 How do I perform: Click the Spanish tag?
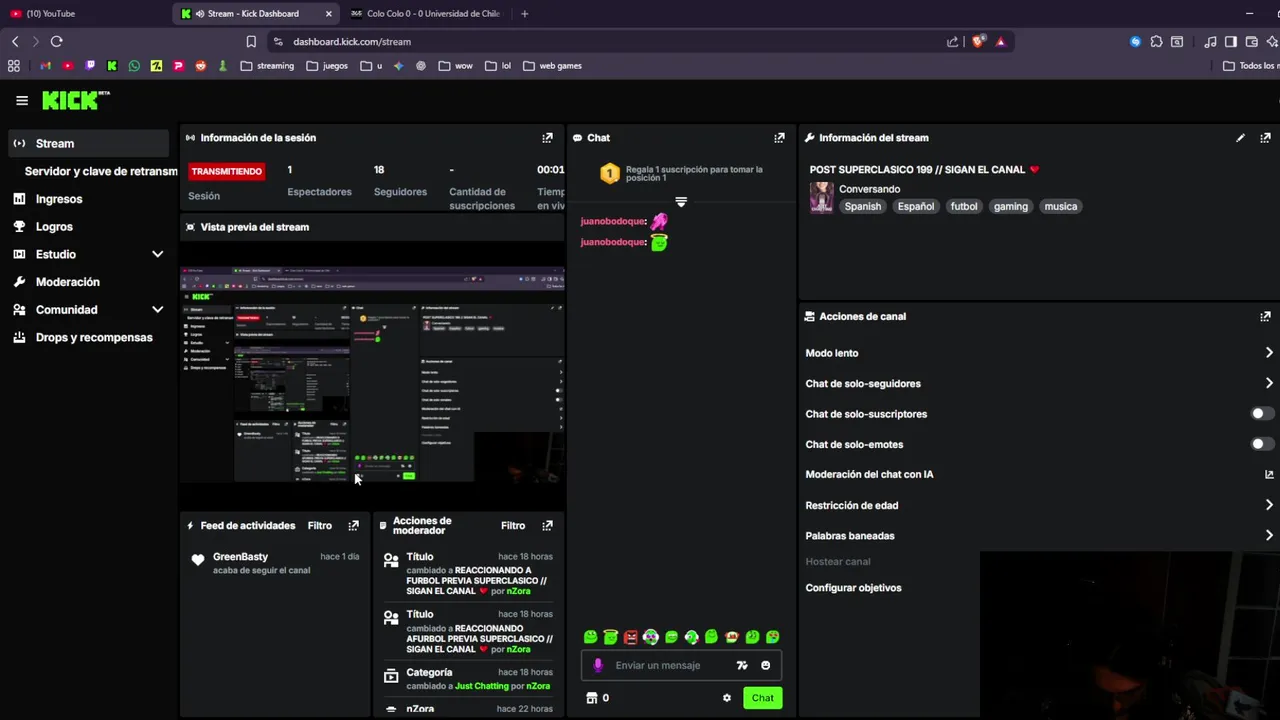[x=863, y=206]
